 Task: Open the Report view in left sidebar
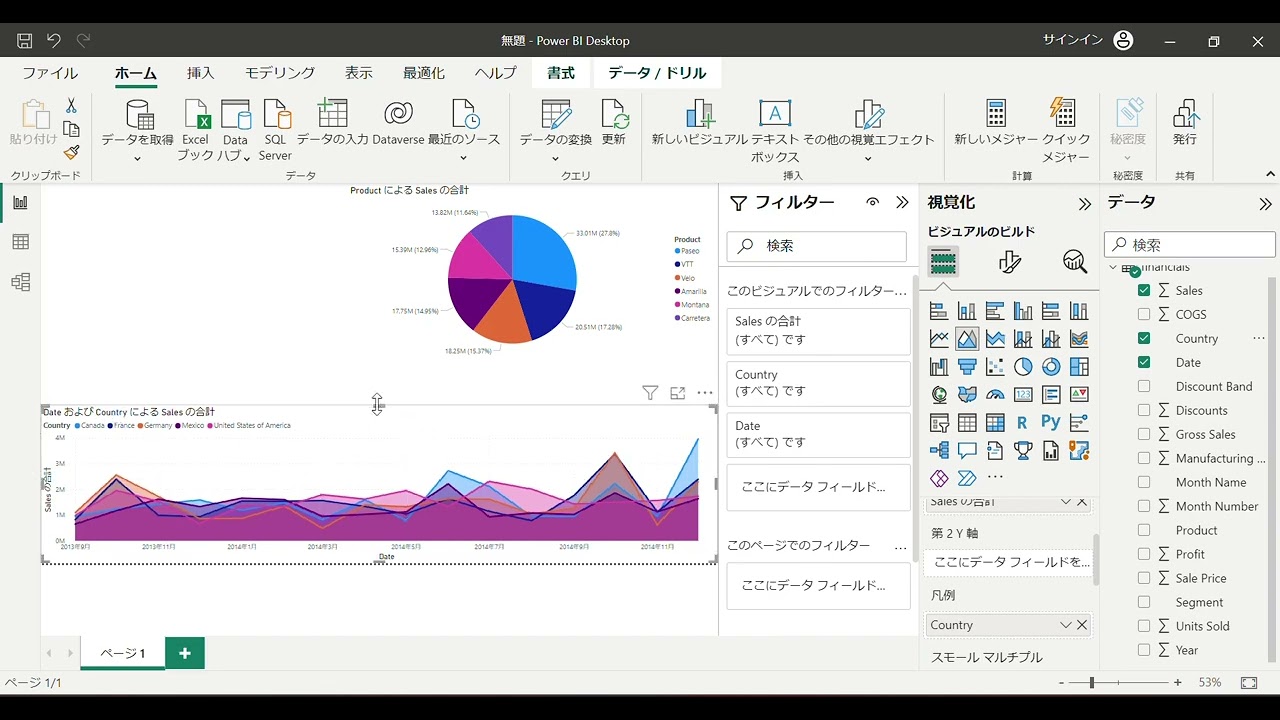(20, 203)
